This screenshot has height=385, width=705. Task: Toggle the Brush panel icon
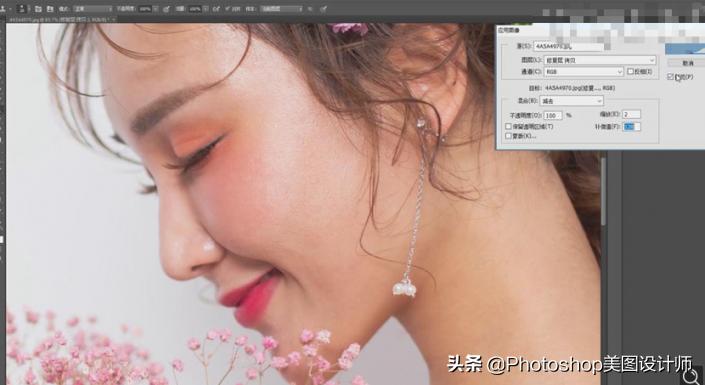38,9
